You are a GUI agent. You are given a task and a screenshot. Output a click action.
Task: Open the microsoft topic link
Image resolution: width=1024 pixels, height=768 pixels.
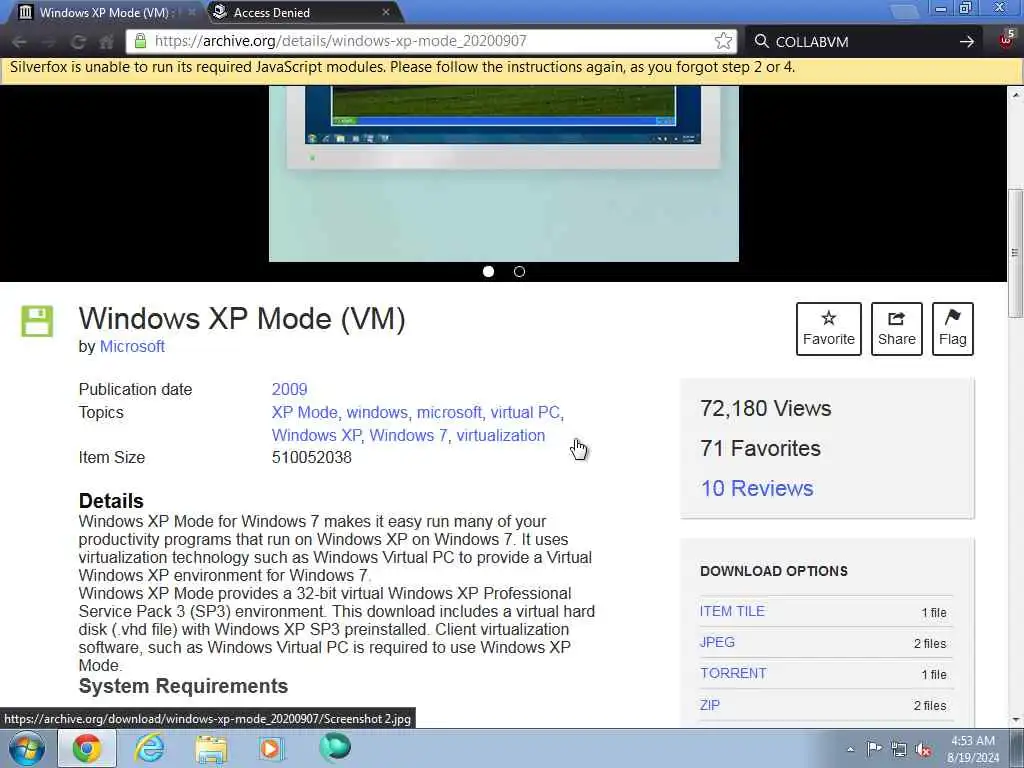pos(449,413)
